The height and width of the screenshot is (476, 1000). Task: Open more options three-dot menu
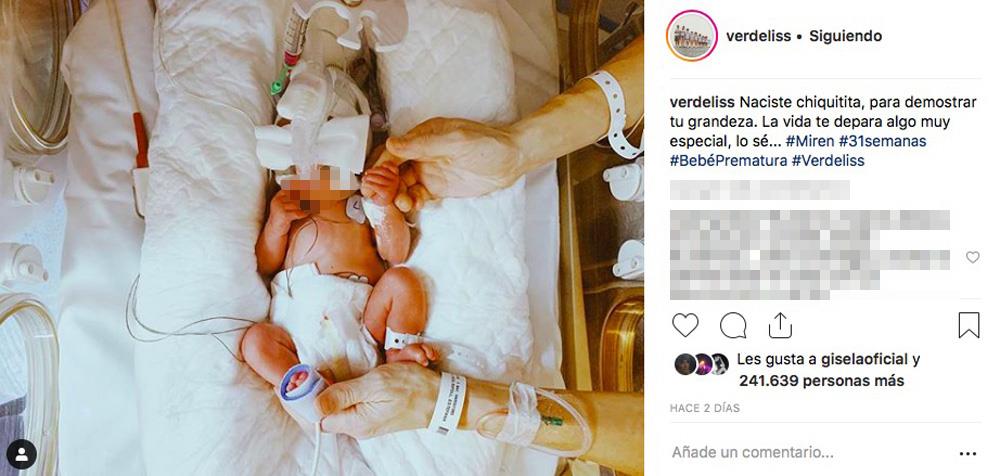(x=967, y=454)
